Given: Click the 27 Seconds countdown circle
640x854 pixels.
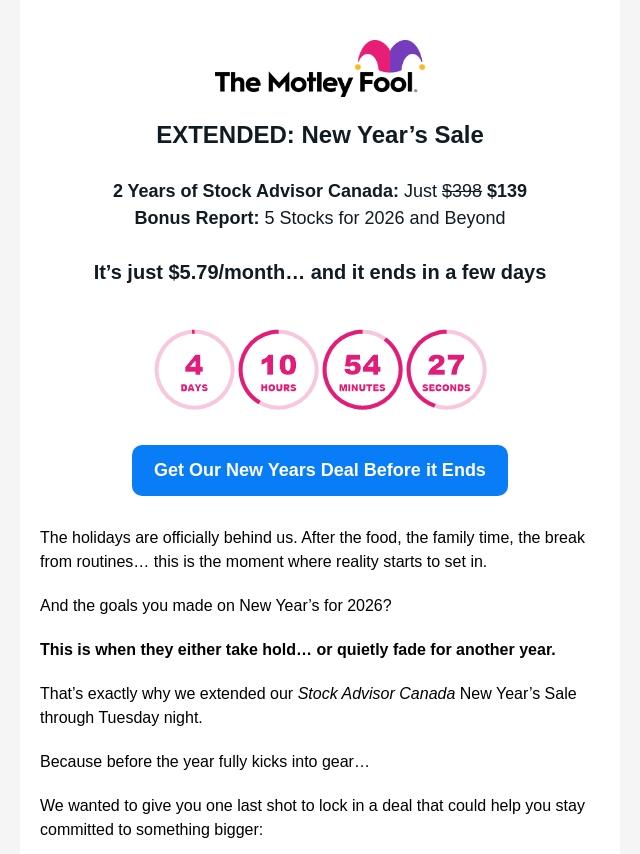Looking at the screenshot, I should [x=446, y=370].
